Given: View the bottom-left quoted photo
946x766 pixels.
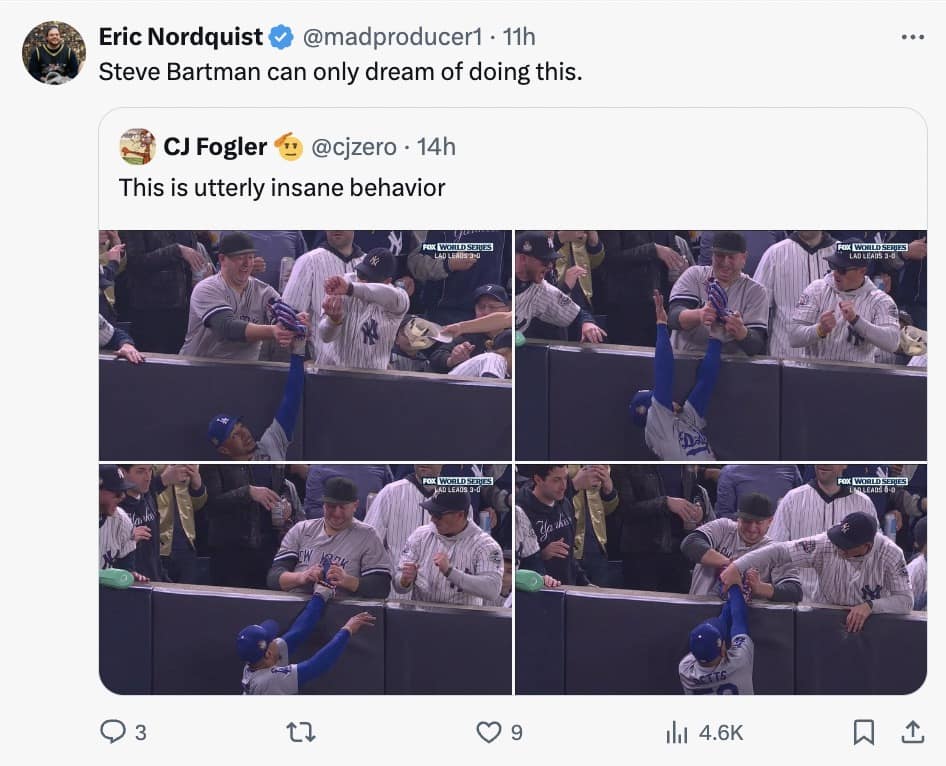Looking at the screenshot, I should (x=305, y=579).
